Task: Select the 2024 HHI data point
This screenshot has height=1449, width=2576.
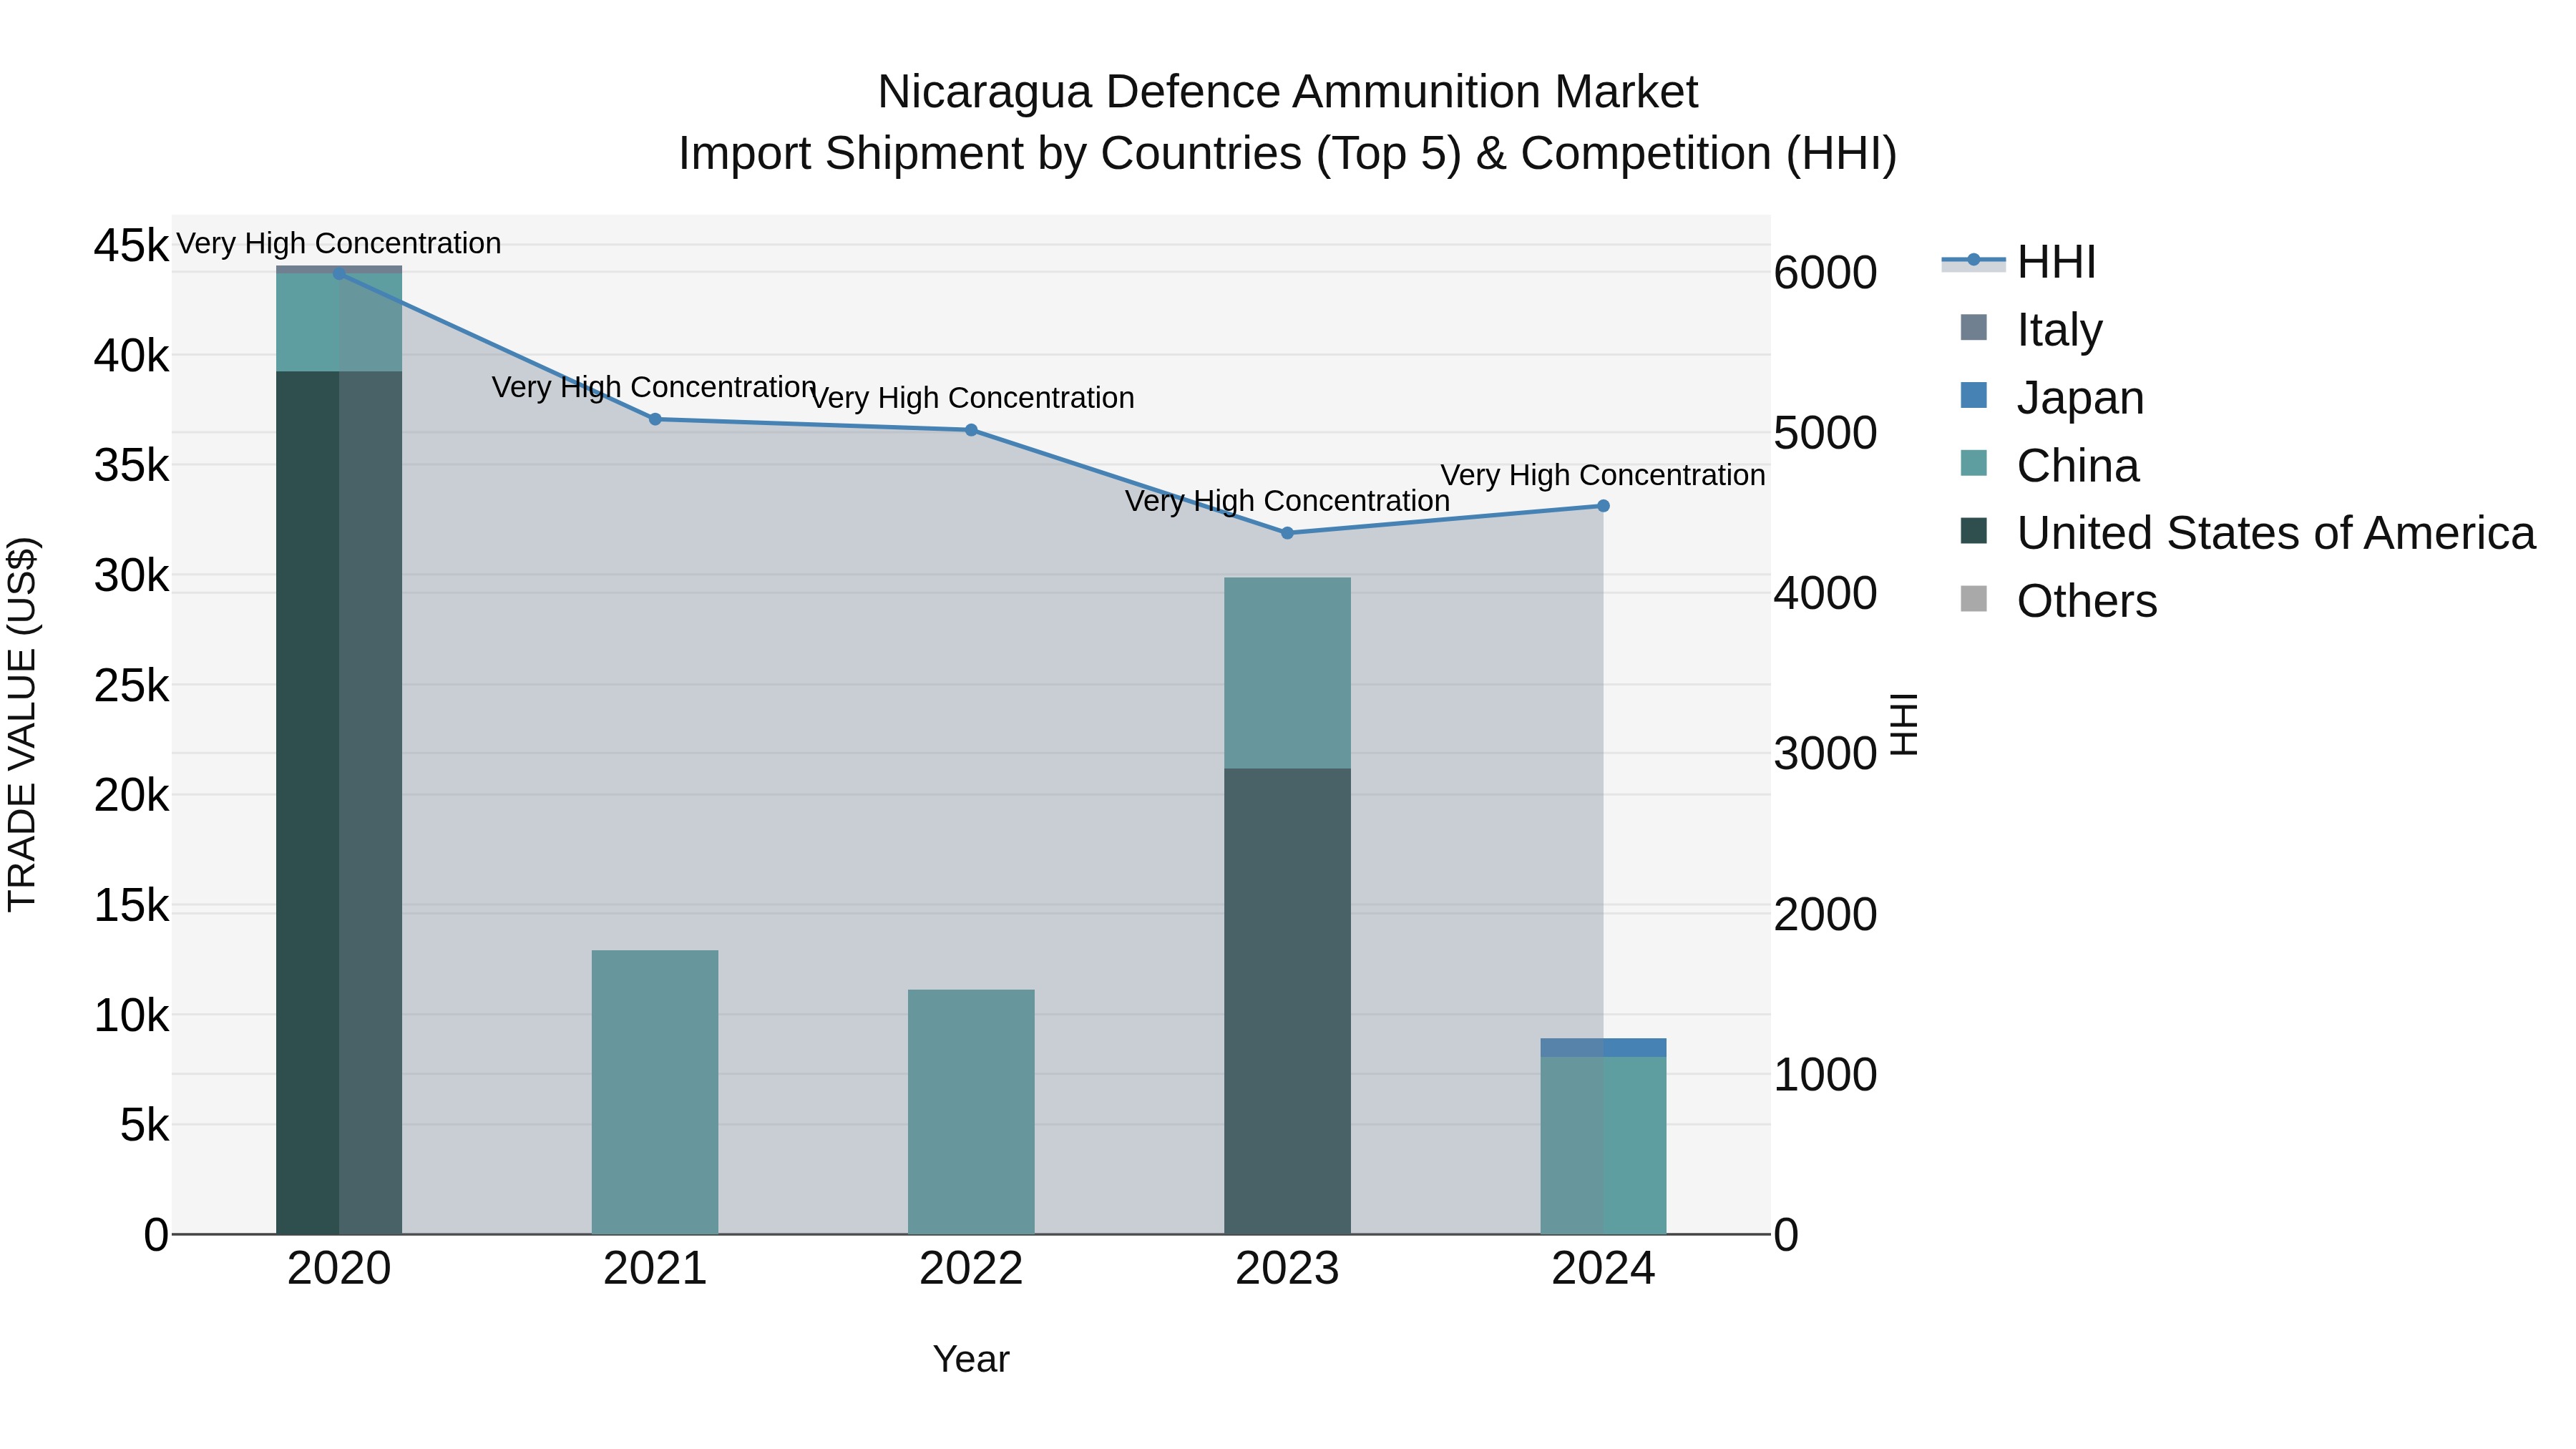Action: 1603,506
